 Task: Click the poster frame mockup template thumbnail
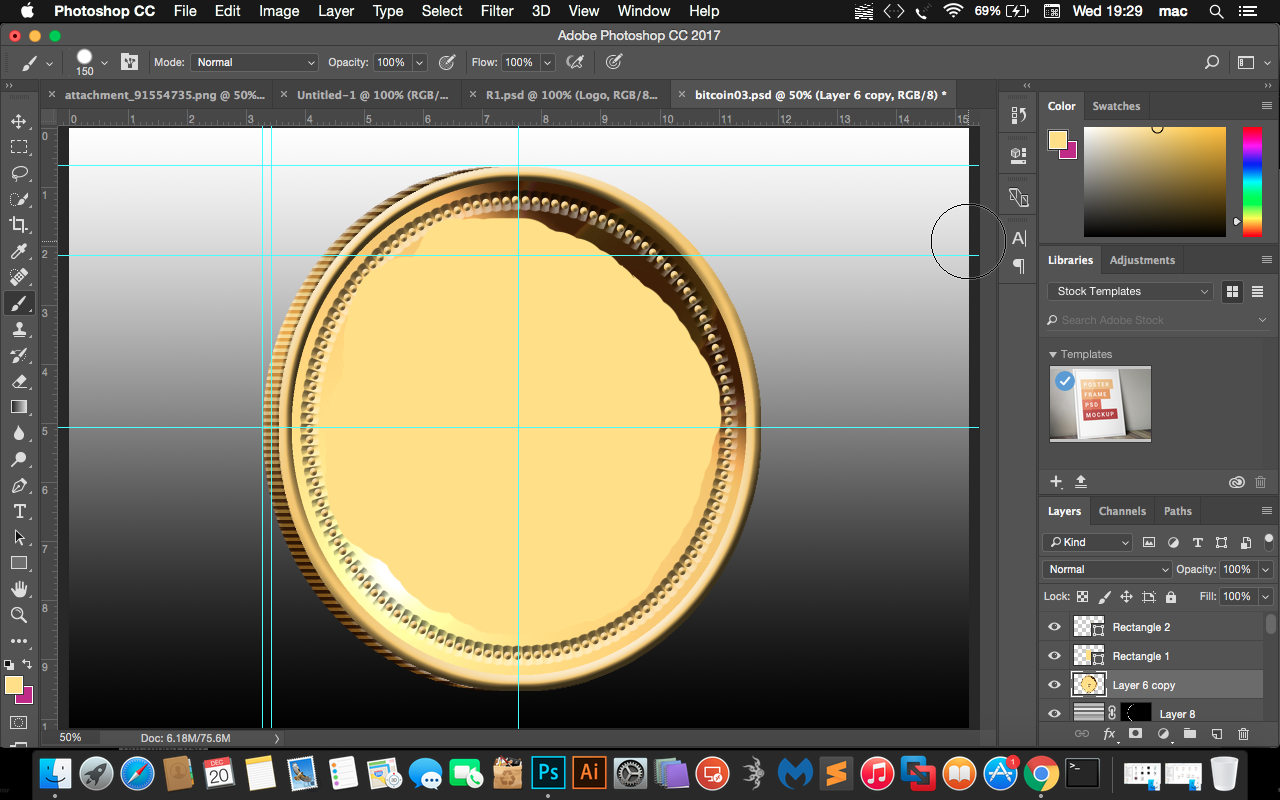(1100, 403)
